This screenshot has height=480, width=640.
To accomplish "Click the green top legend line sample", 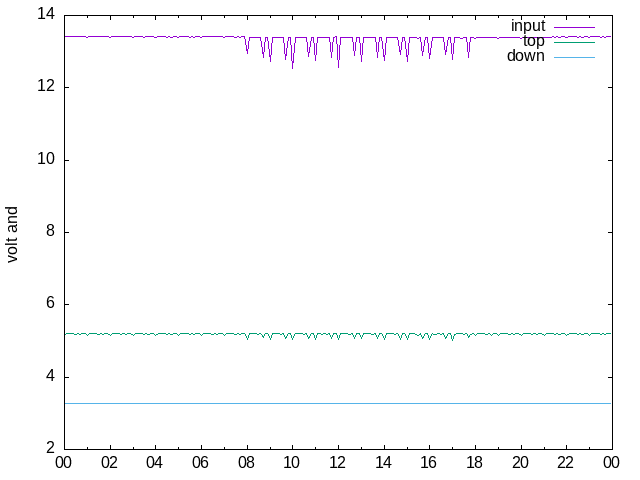I will pos(574,41).
